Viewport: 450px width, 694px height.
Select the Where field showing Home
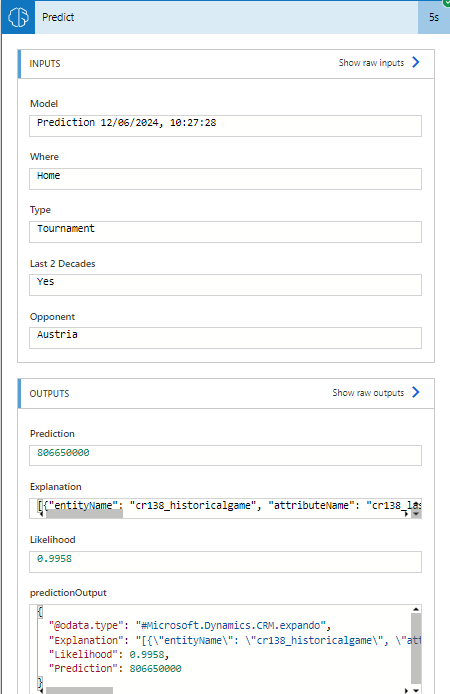pos(225,179)
